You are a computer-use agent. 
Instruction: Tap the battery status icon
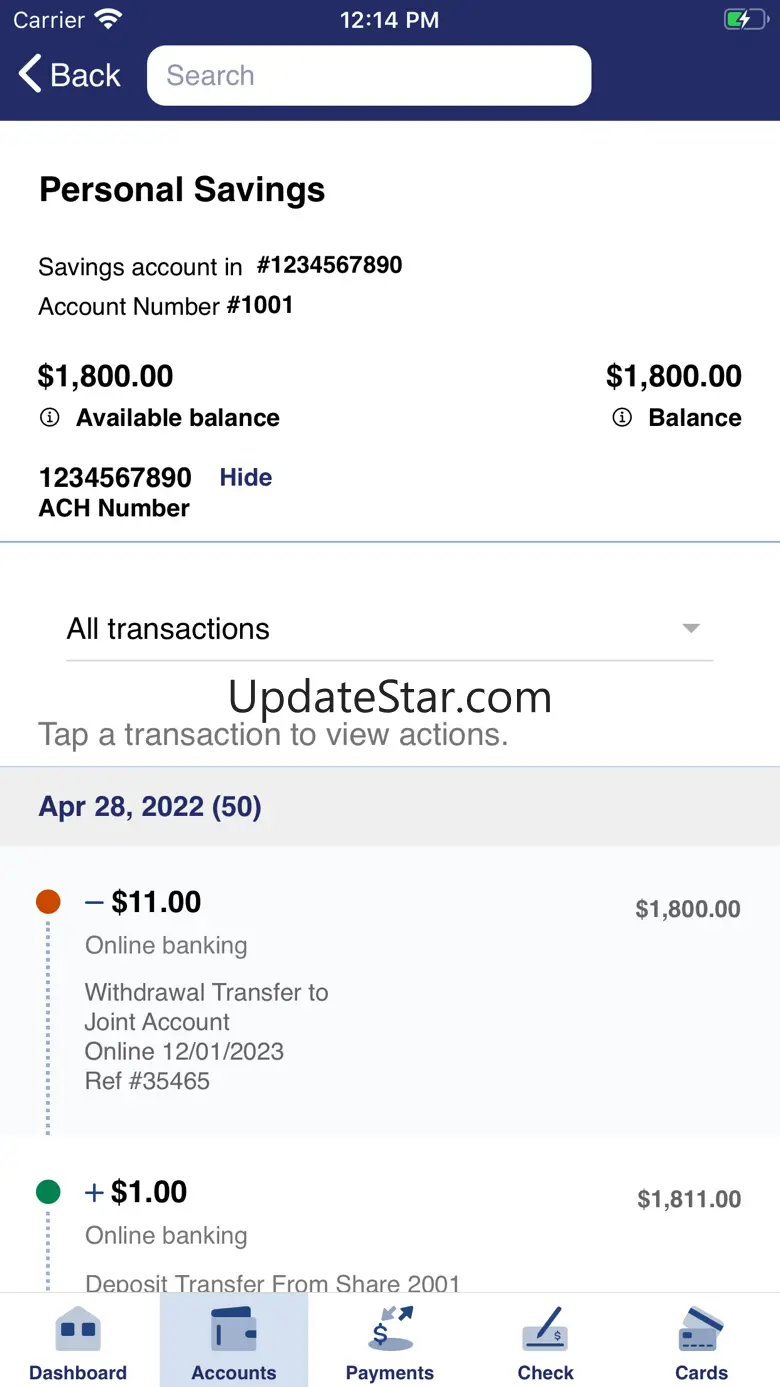(x=744, y=20)
